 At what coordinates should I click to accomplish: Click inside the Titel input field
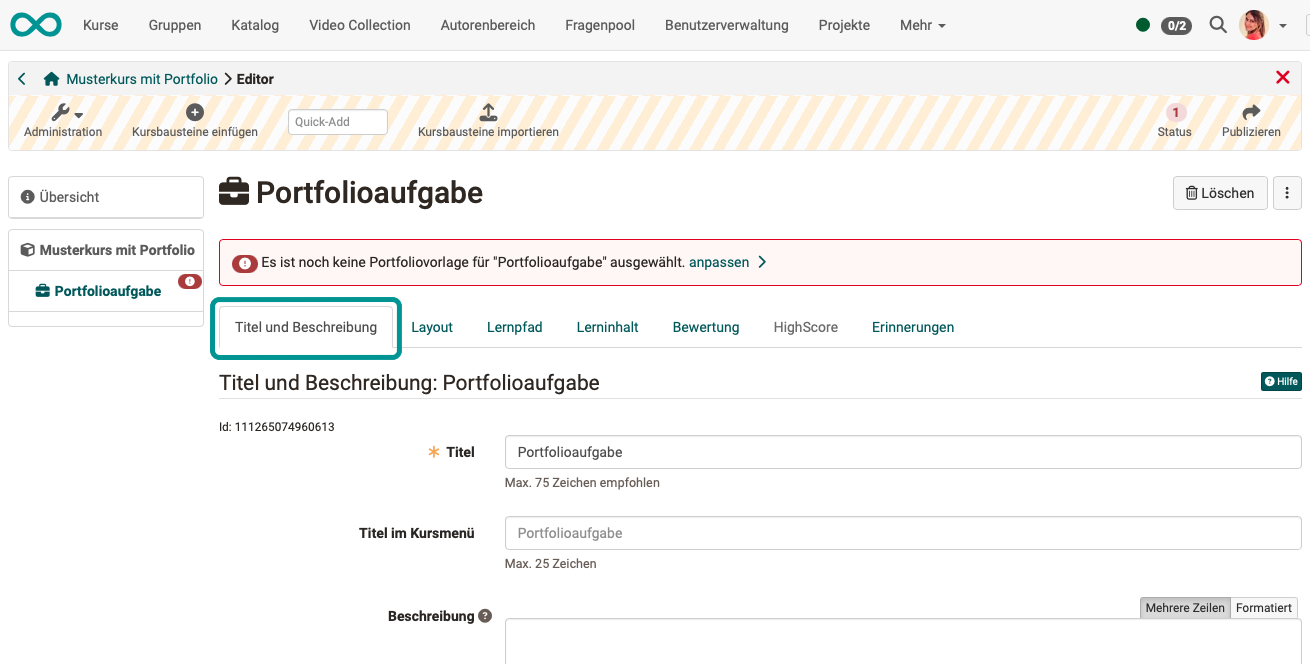tap(900, 452)
